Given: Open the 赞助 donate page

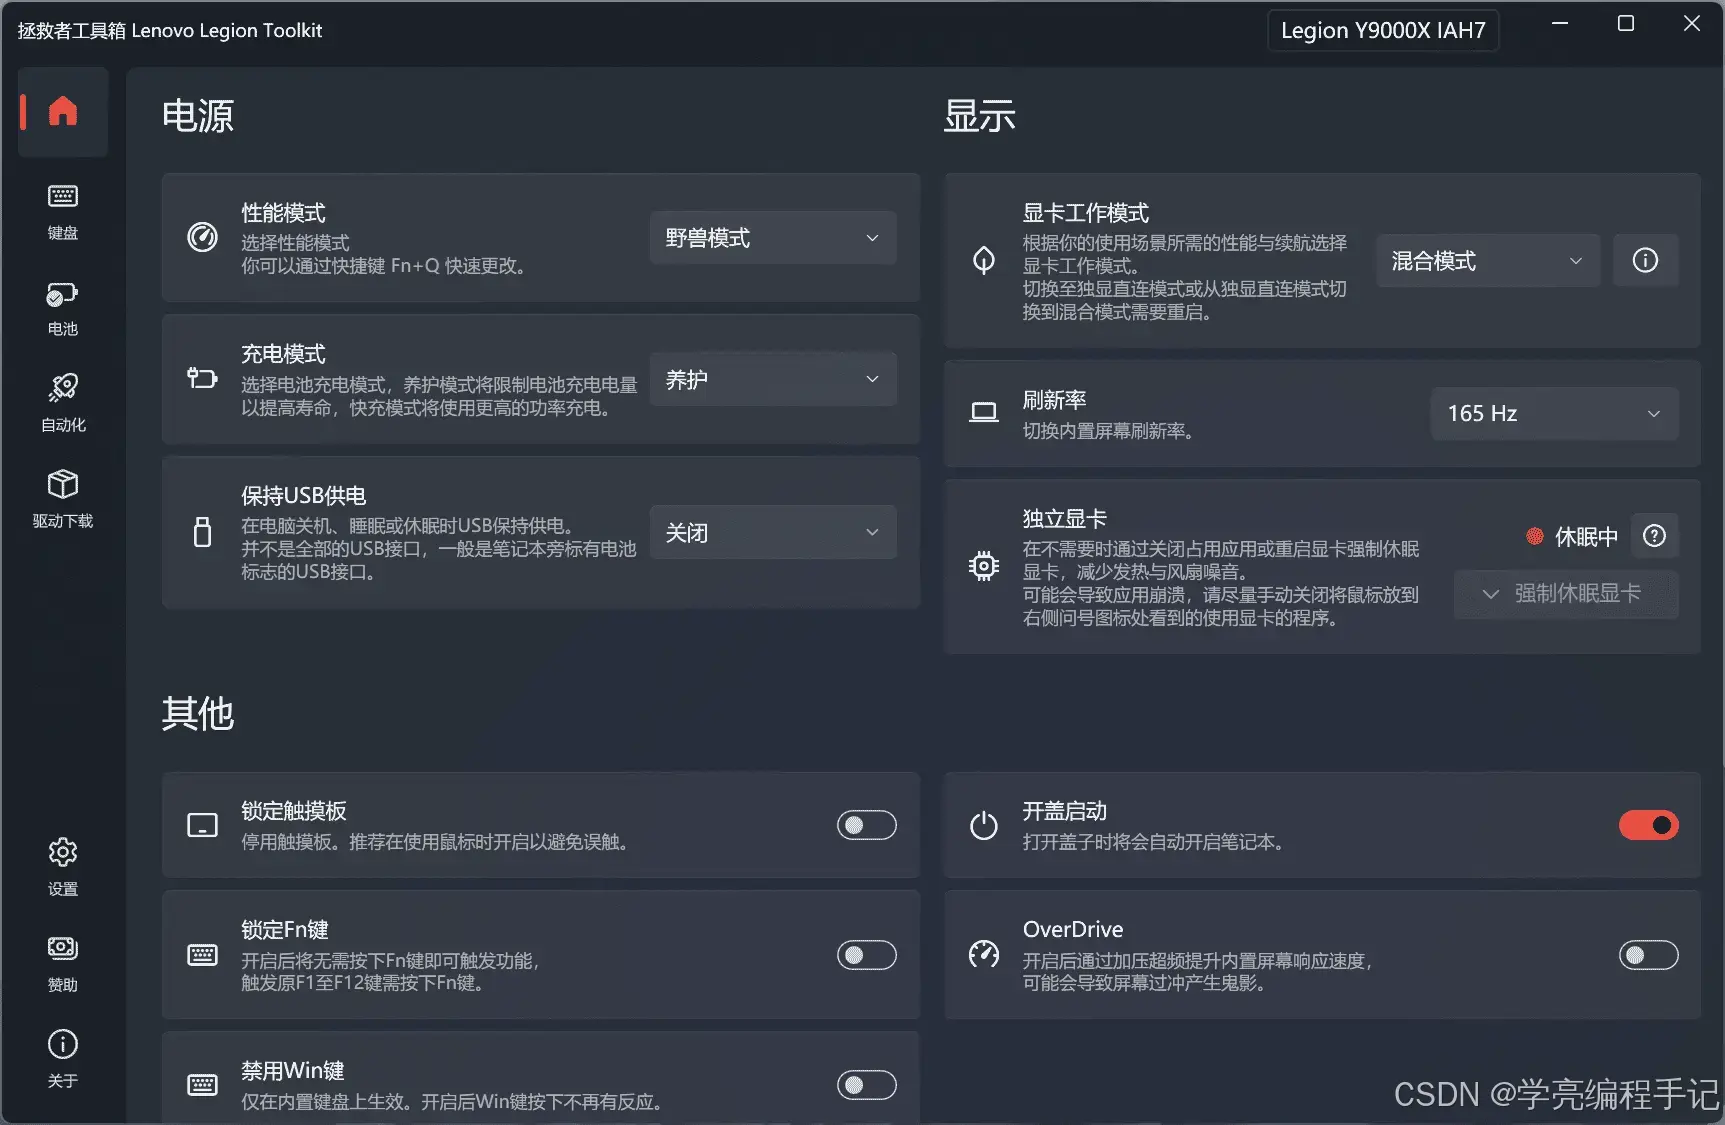Looking at the screenshot, I should (63, 964).
